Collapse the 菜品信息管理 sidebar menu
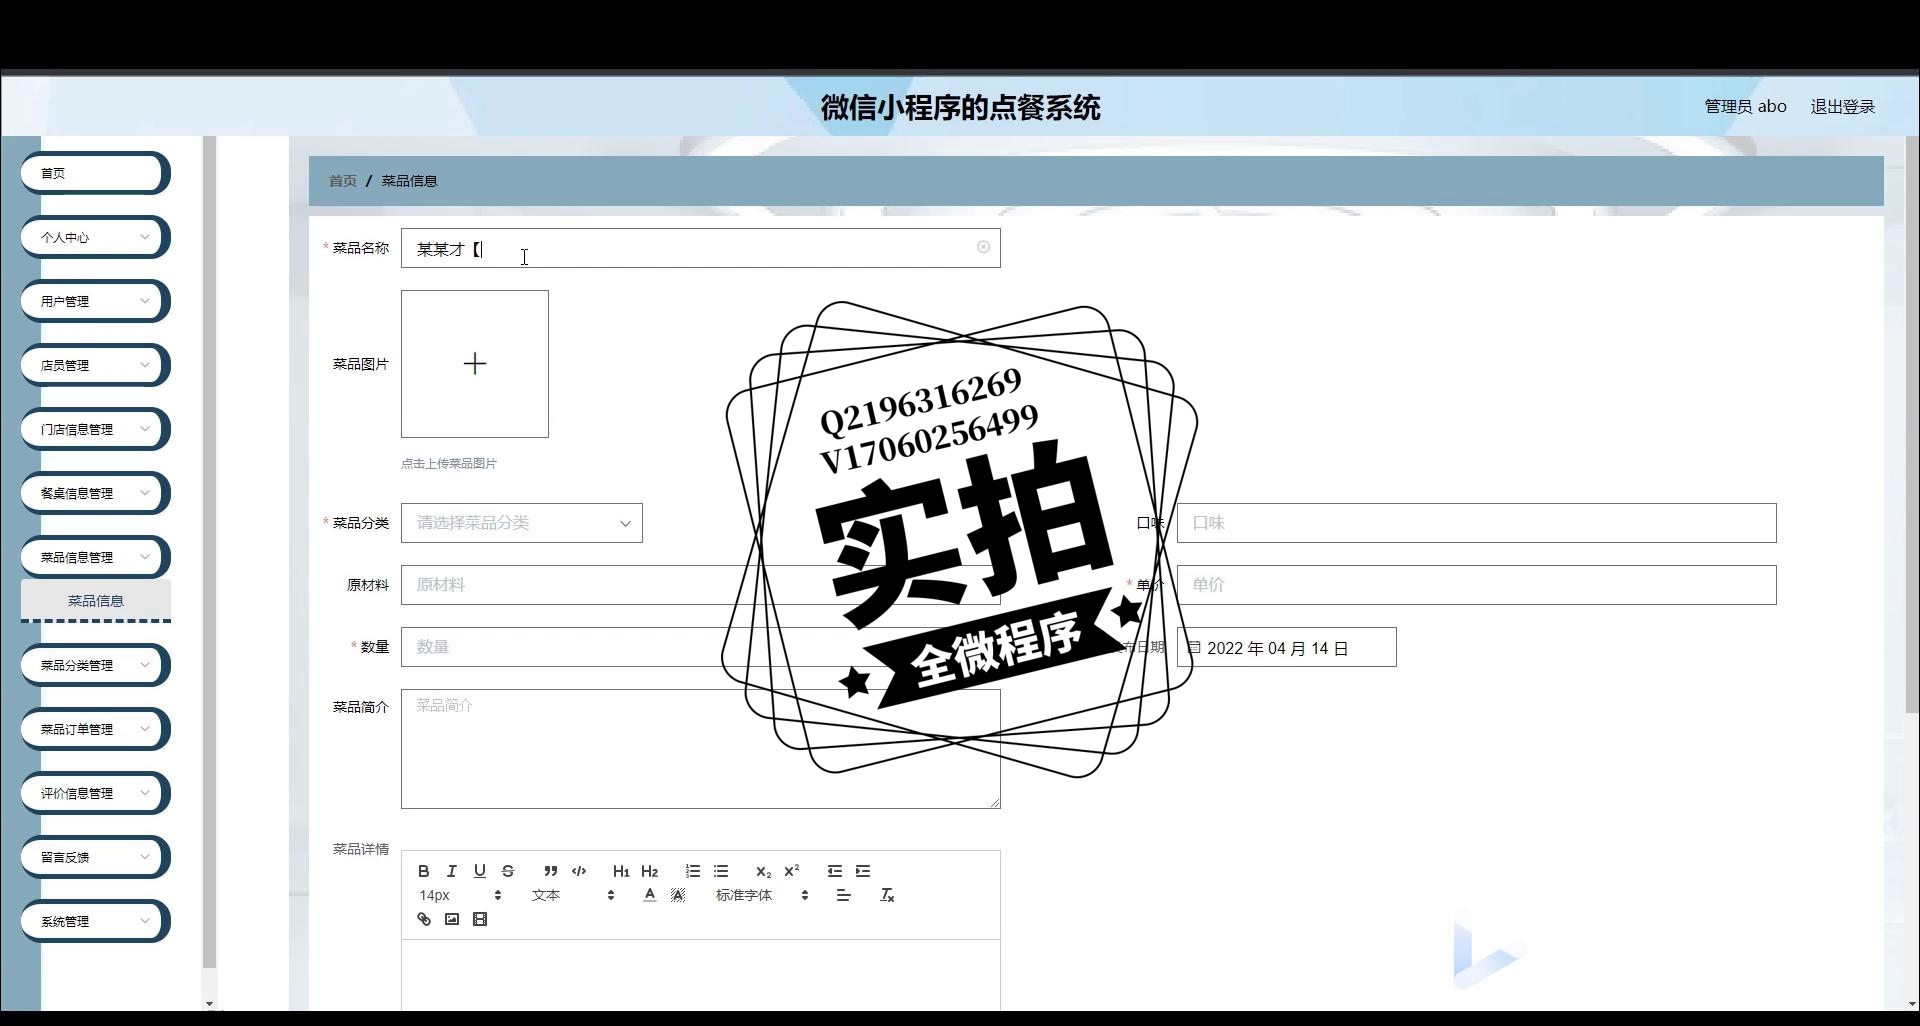 pos(95,557)
